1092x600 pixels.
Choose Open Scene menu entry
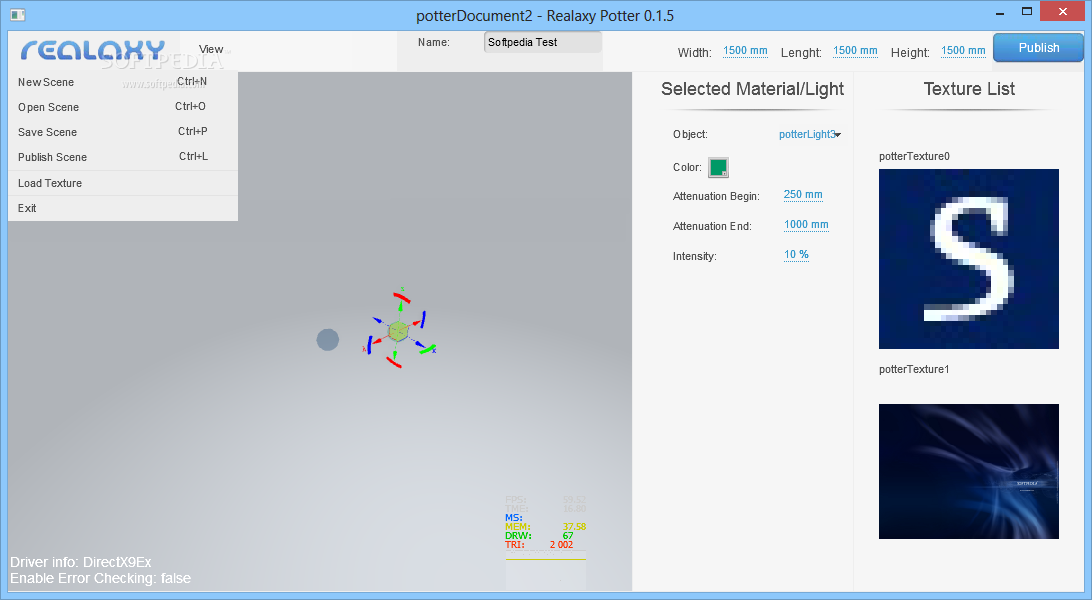click(x=123, y=107)
